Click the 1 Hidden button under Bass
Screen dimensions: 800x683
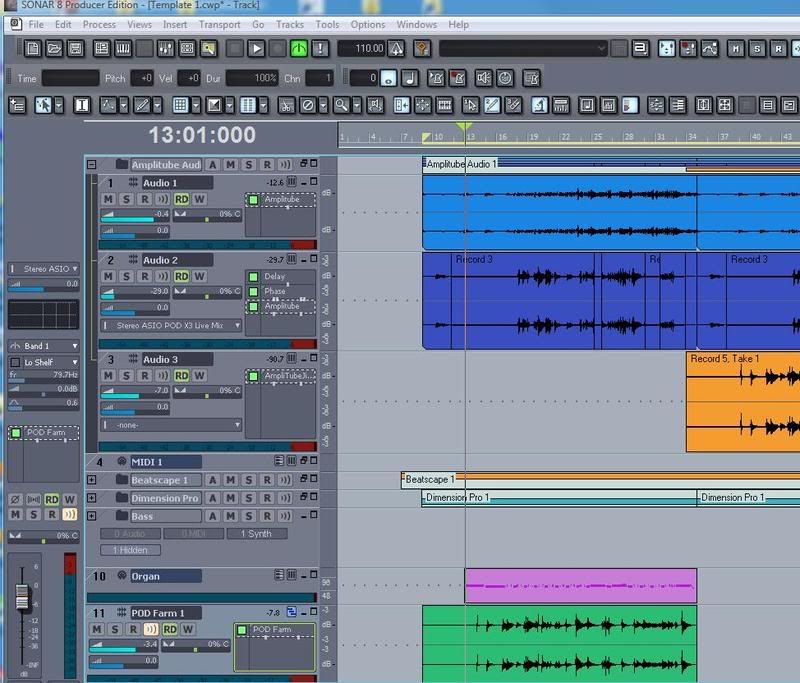130,550
